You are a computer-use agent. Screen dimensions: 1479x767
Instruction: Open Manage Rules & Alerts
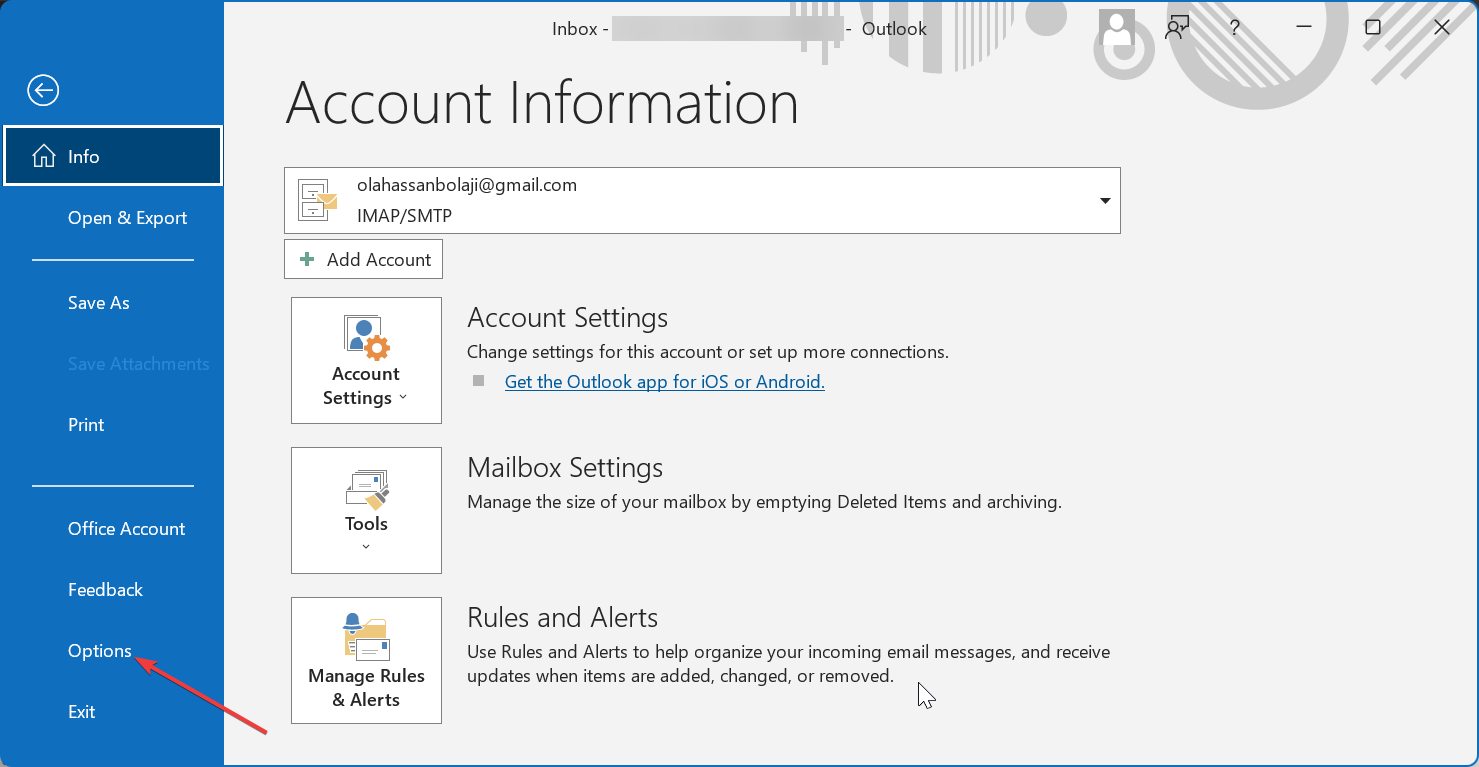[x=366, y=660]
